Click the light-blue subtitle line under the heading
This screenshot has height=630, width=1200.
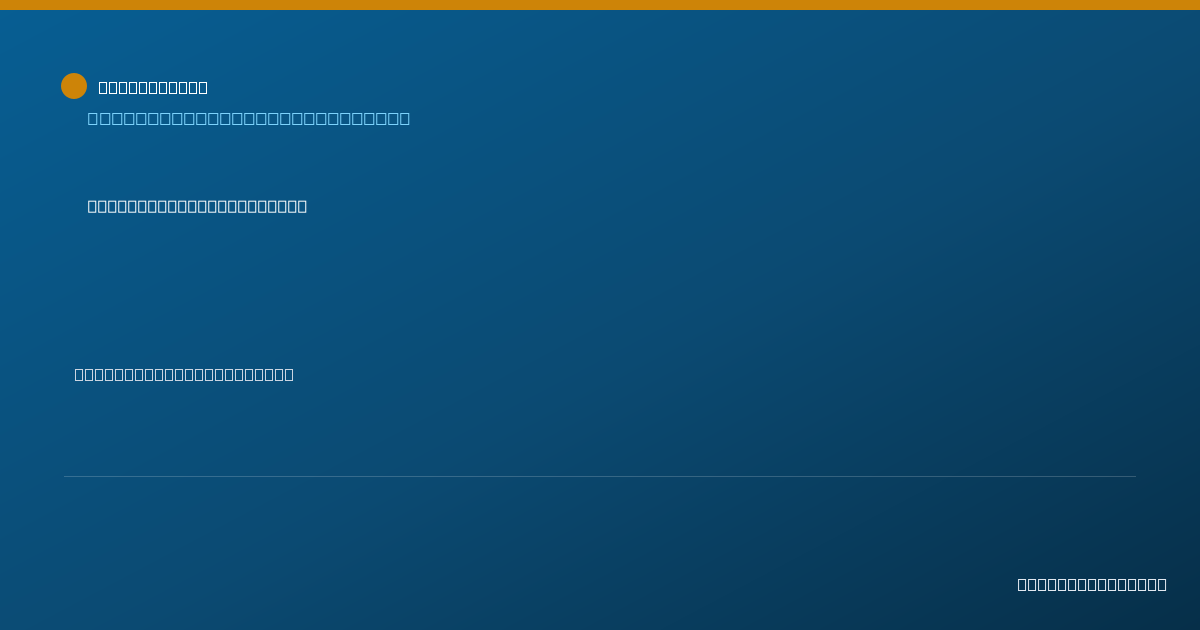pyautogui.click(x=249, y=119)
